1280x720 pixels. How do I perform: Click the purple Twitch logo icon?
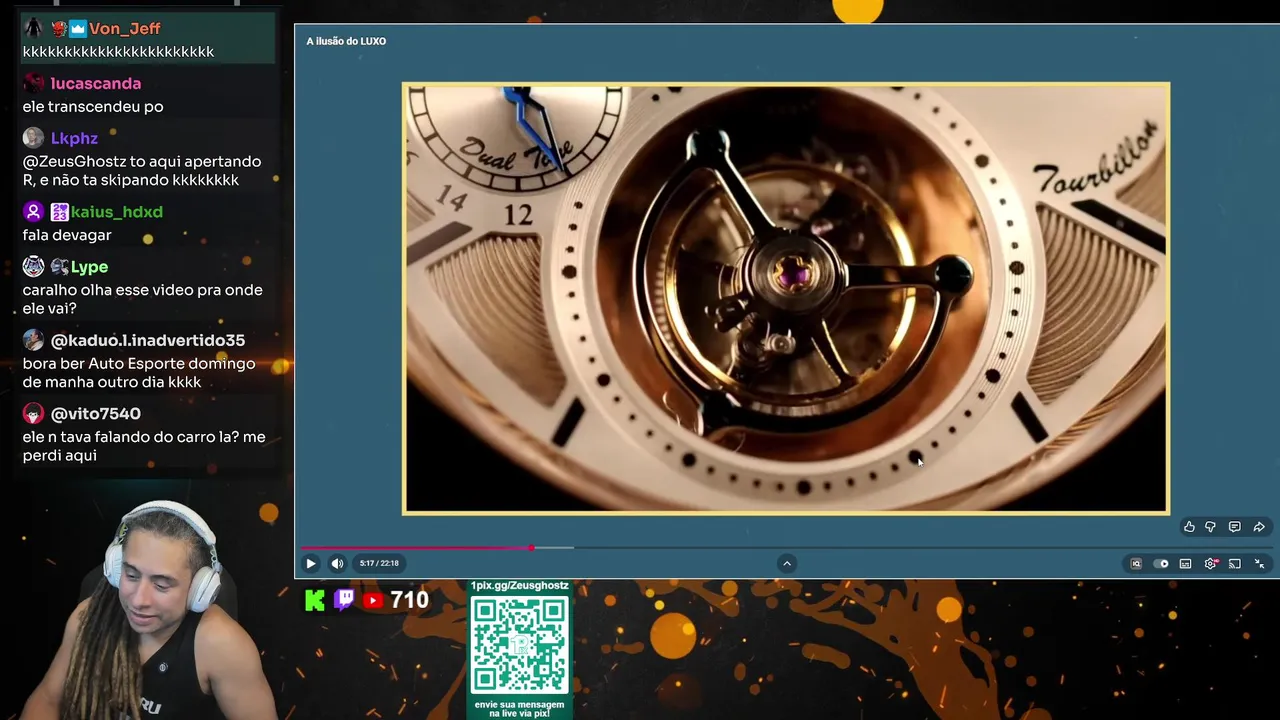tap(344, 600)
